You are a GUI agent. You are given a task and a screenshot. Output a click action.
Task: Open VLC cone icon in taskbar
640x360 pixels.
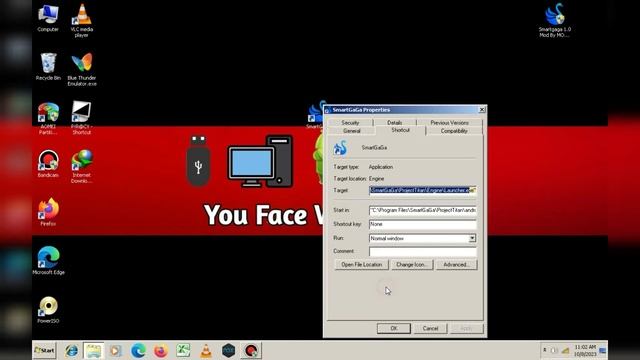coord(206,351)
